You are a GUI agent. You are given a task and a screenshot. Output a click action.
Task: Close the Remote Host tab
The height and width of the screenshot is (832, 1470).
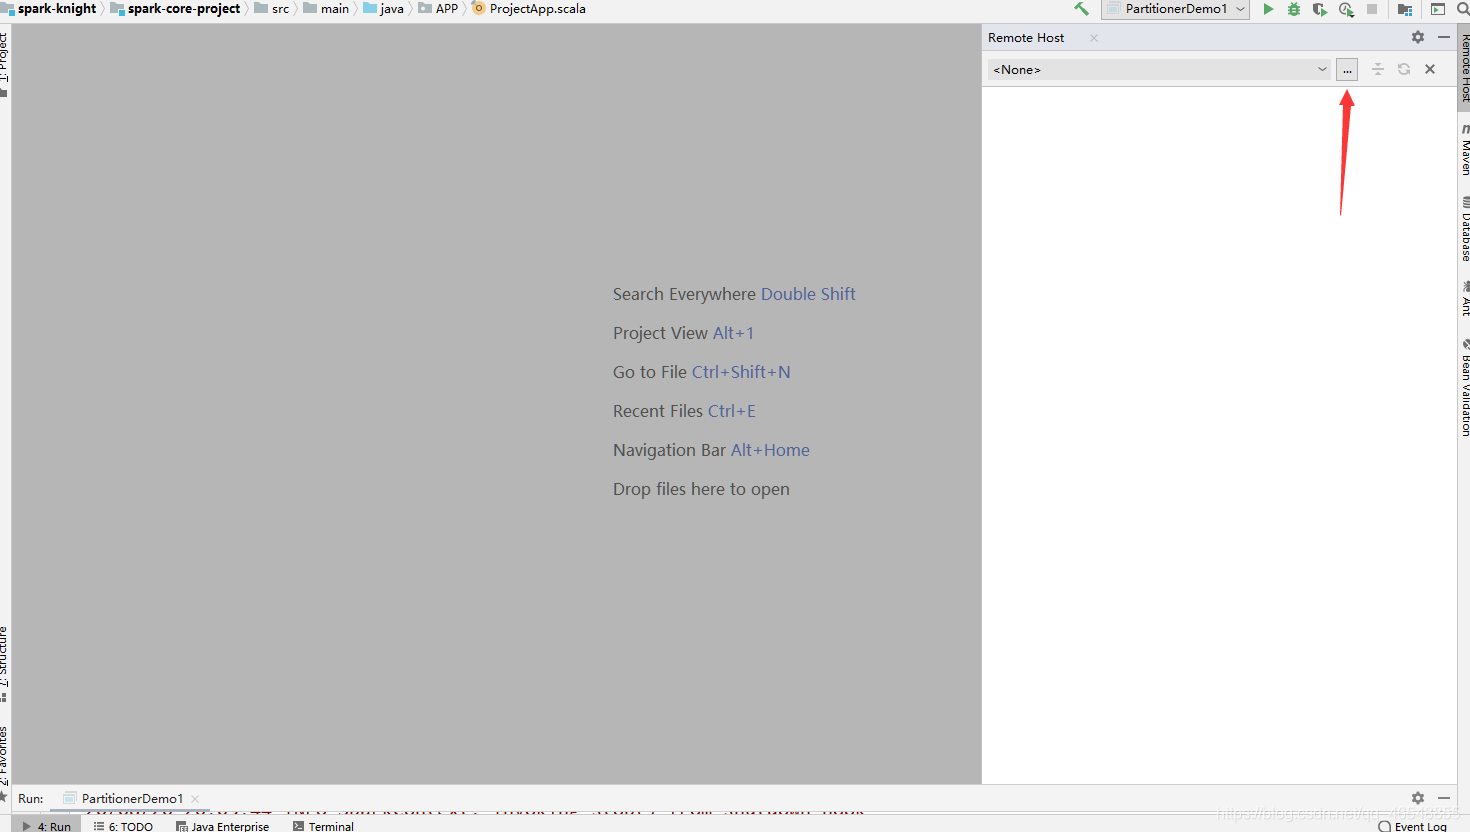pyautogui.click(x=1094, y=38)
